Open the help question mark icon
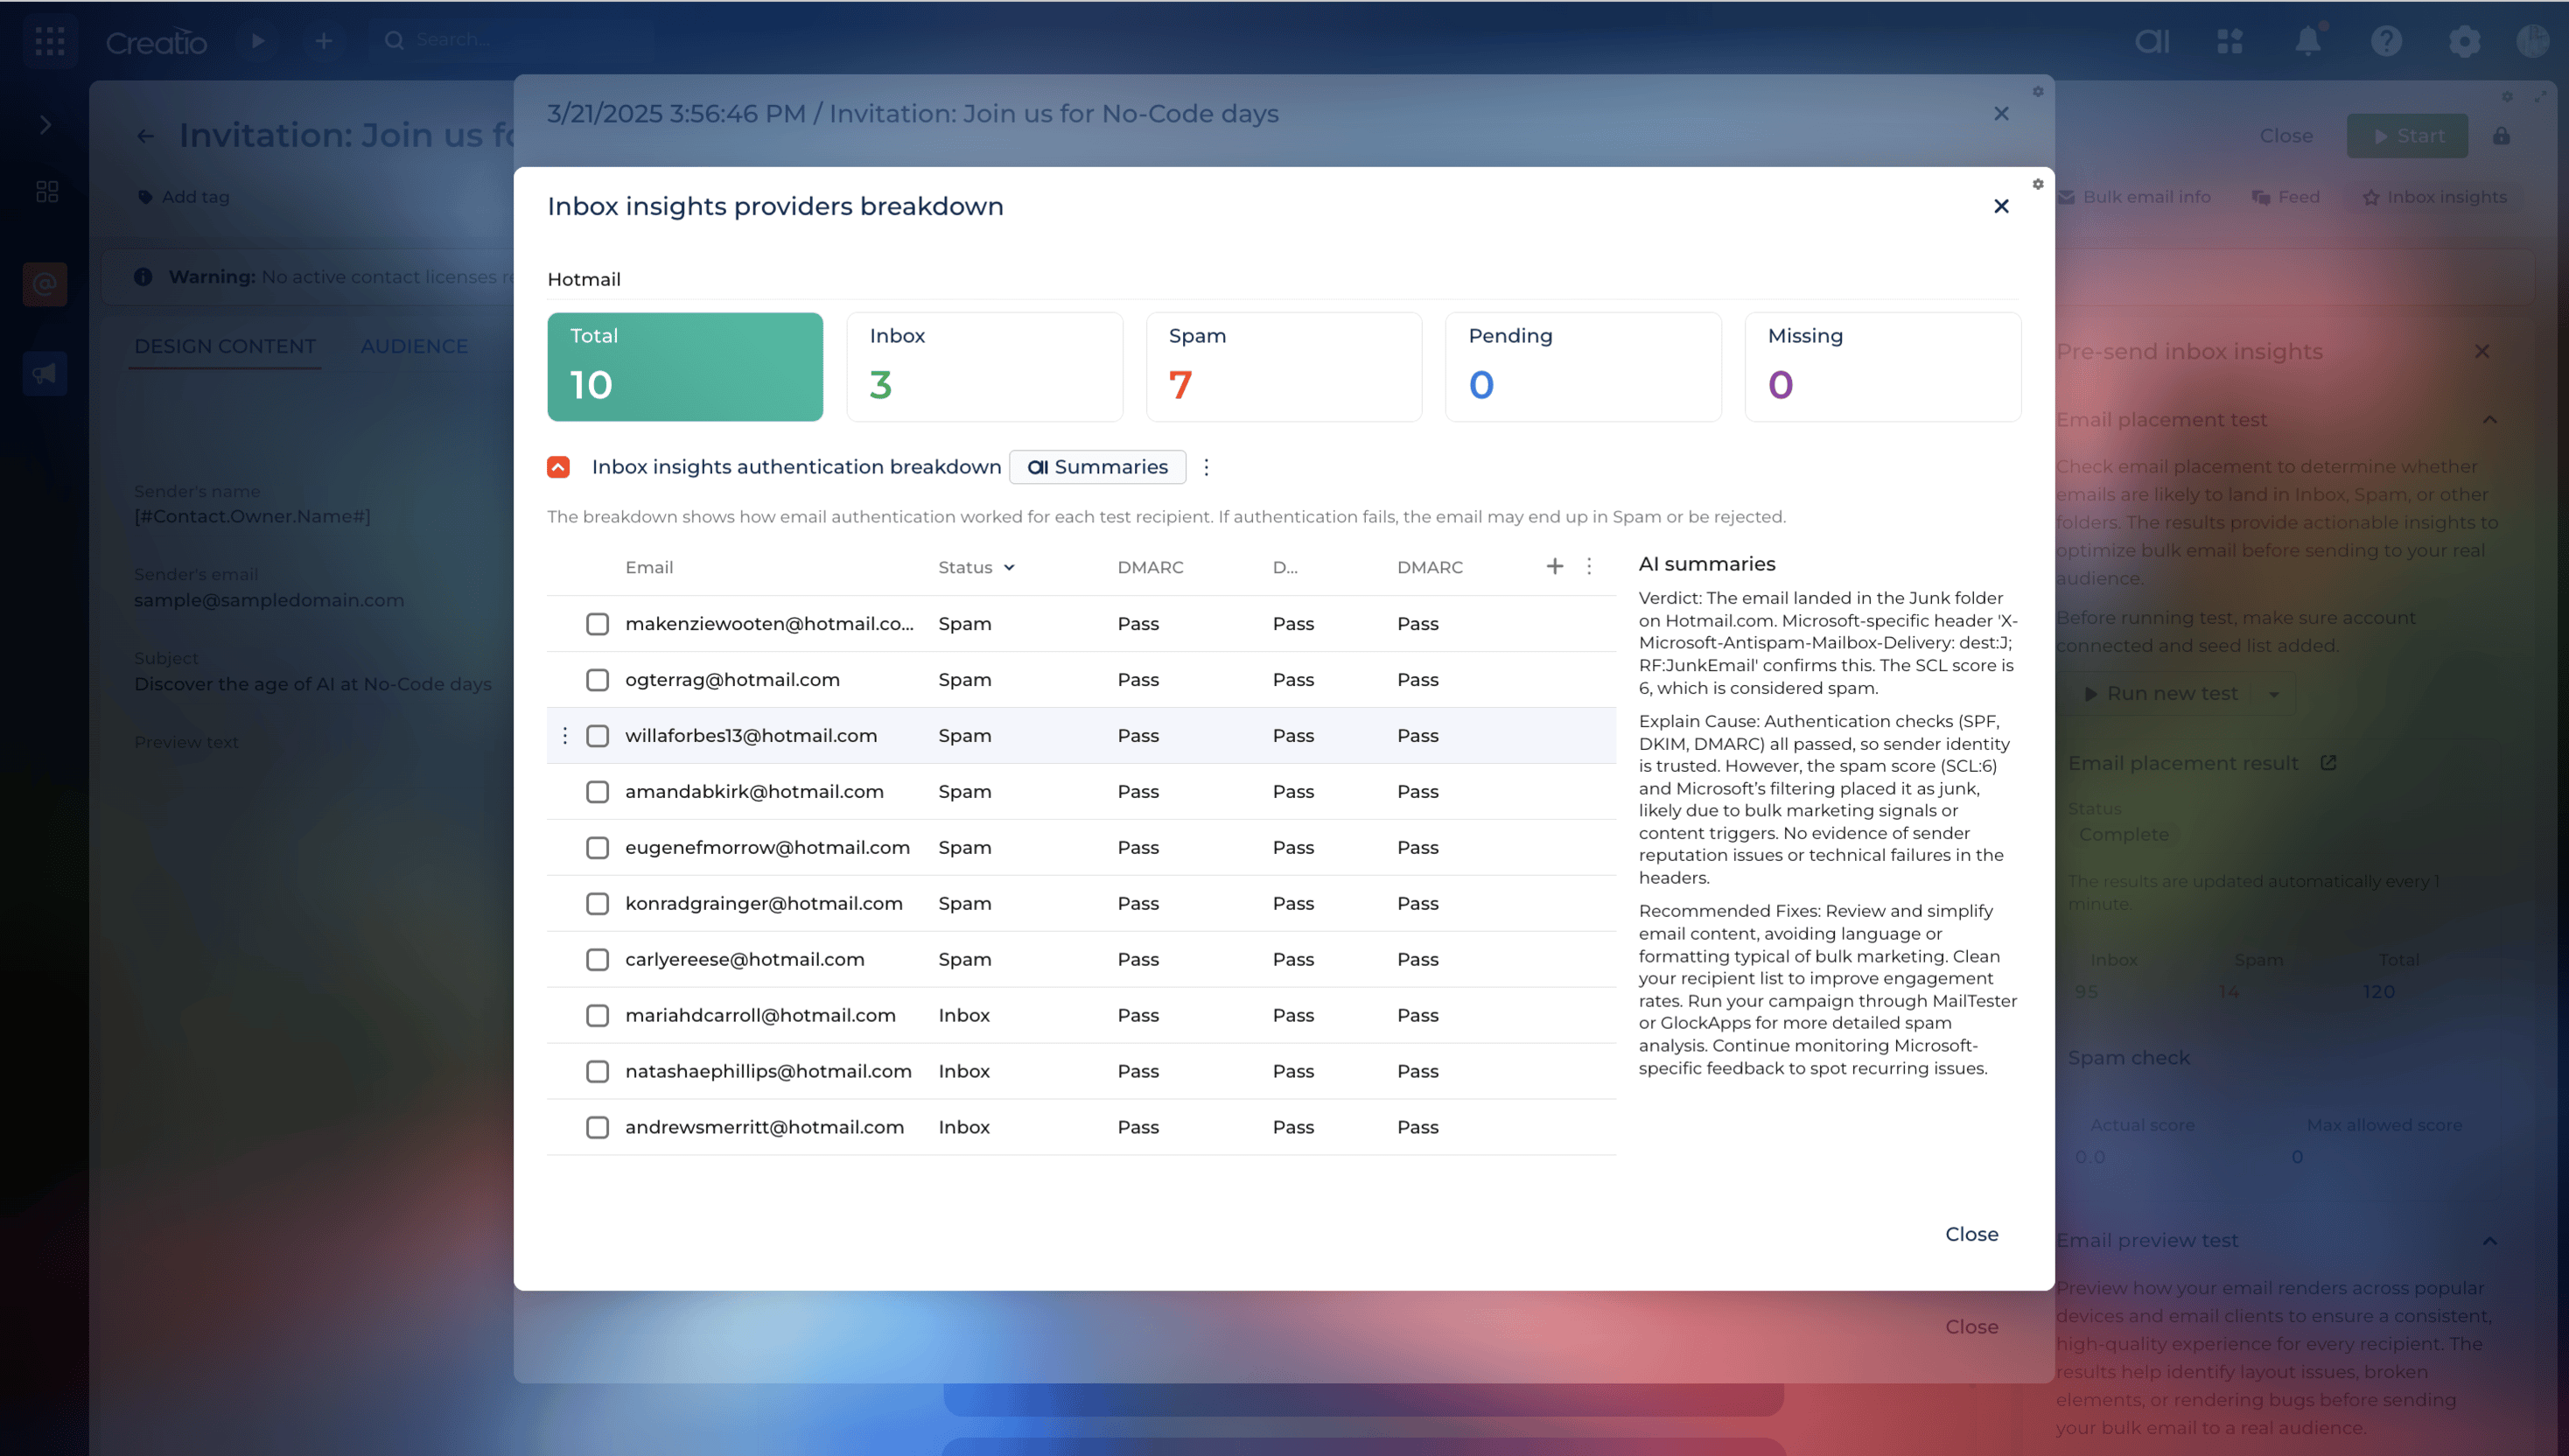Image resolution: width=2569 pixels, height=1456 pixels. pos(2386,41)
